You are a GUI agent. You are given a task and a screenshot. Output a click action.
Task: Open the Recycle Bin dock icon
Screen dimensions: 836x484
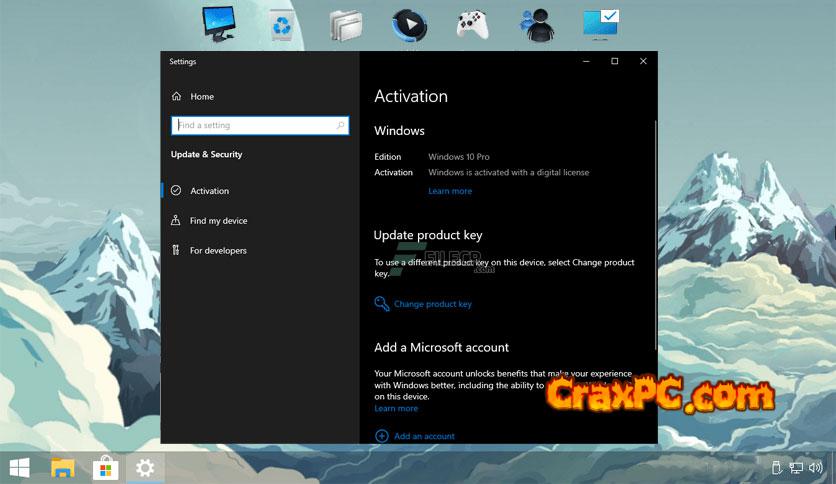pos(282,24)
